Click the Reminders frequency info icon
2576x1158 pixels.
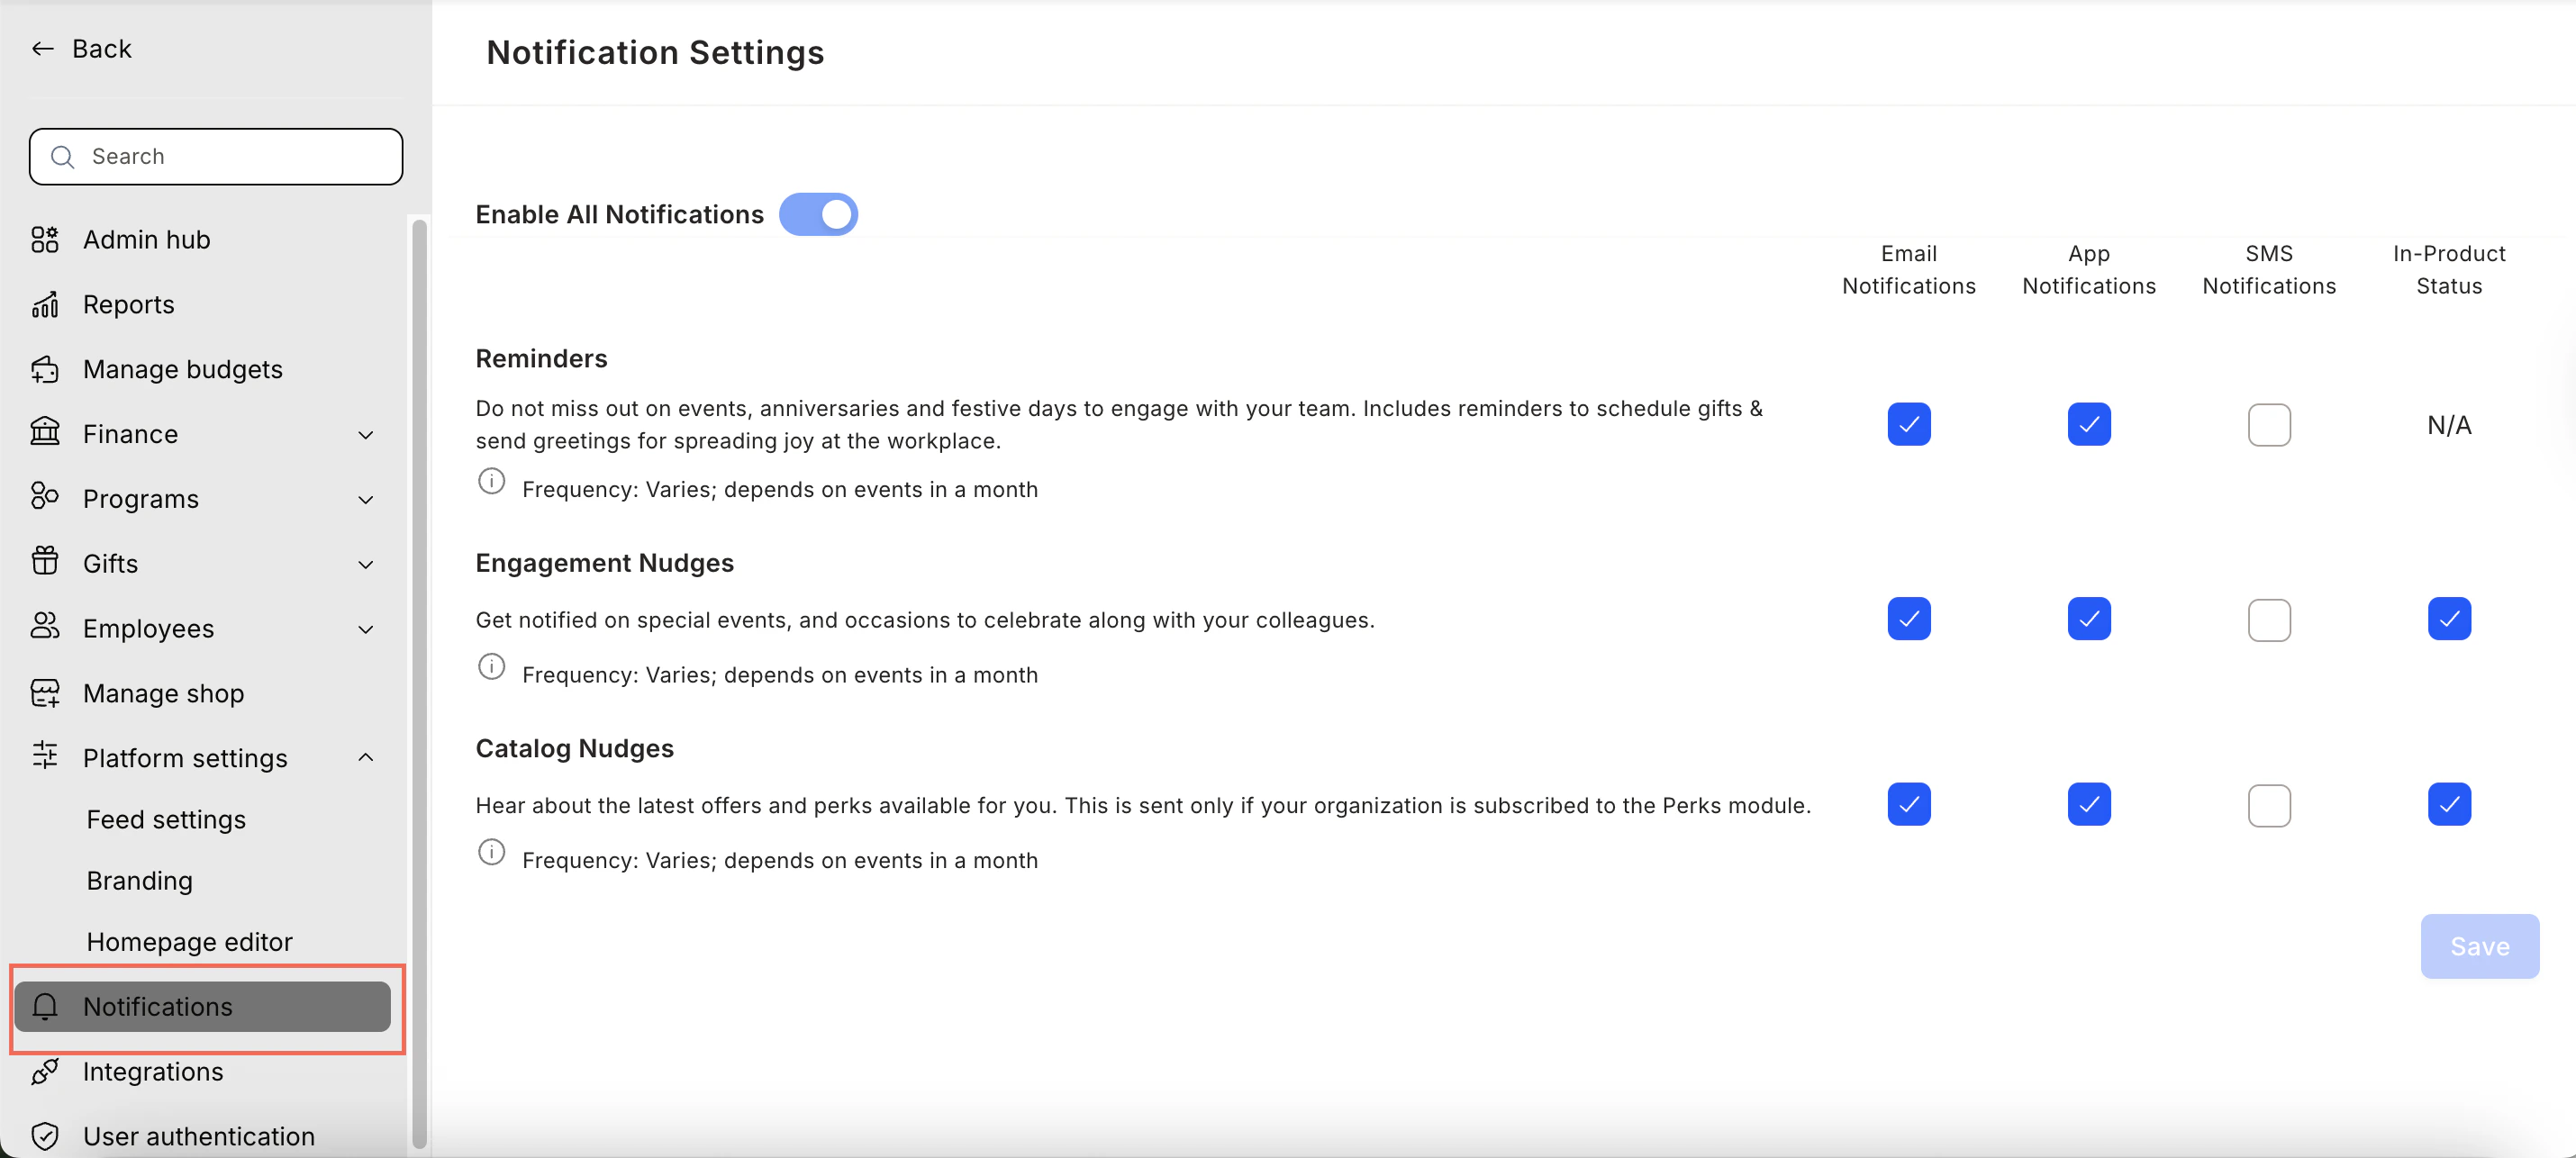click(491, 482)
